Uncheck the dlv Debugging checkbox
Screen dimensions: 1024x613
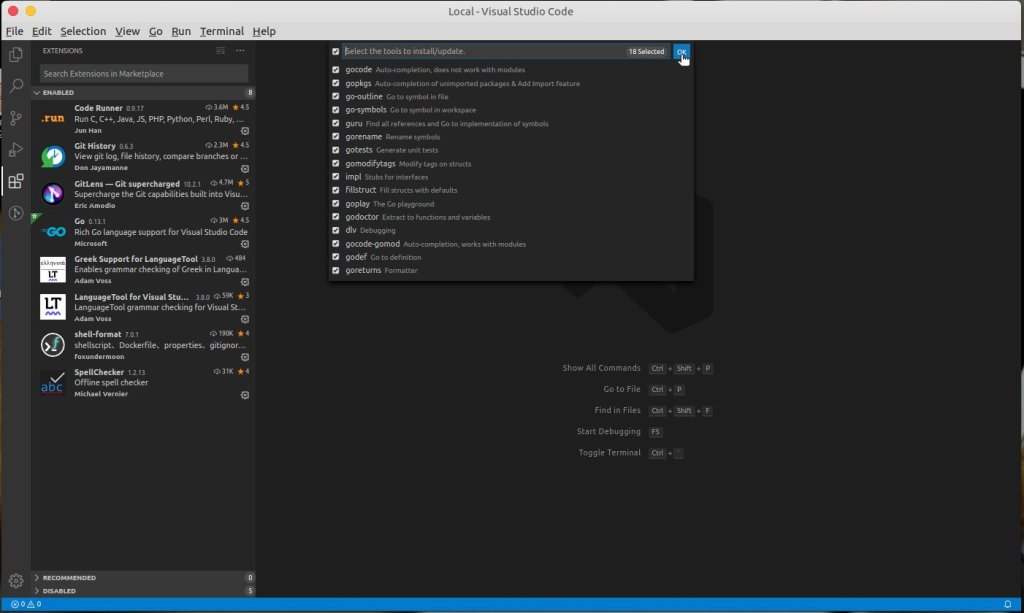tap(336, 230)
